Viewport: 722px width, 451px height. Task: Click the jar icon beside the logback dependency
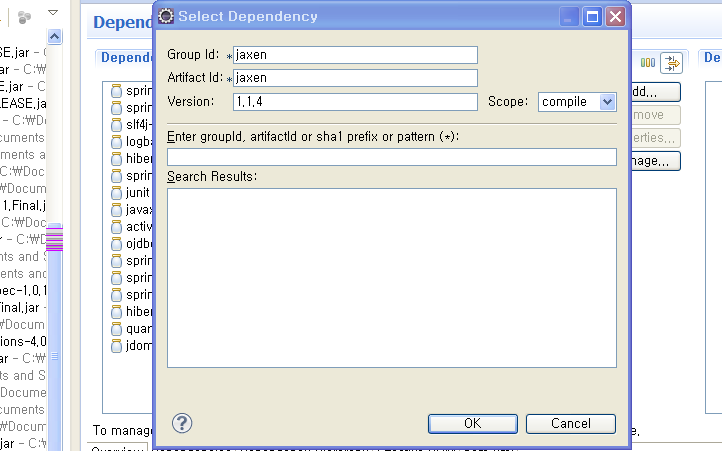coord(116,142)
